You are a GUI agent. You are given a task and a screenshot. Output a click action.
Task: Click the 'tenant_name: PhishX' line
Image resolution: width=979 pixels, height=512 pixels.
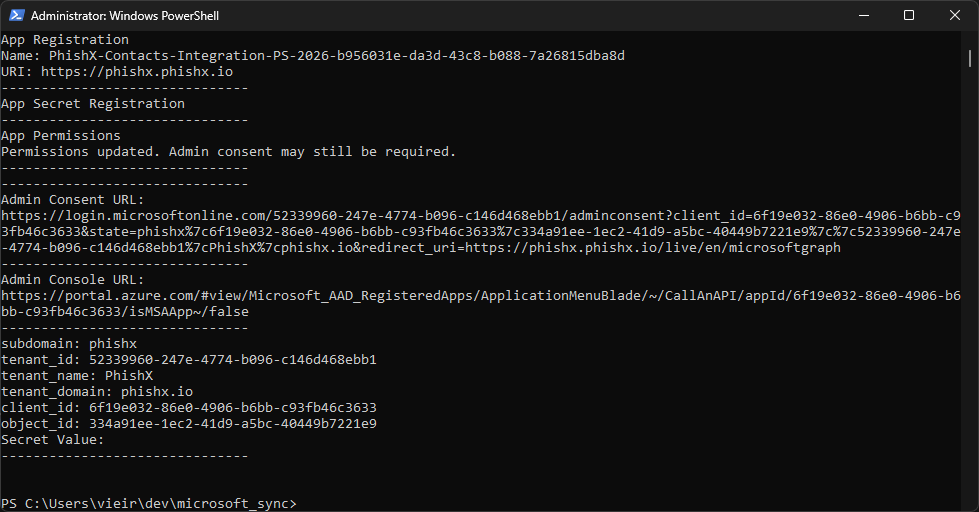77,376
